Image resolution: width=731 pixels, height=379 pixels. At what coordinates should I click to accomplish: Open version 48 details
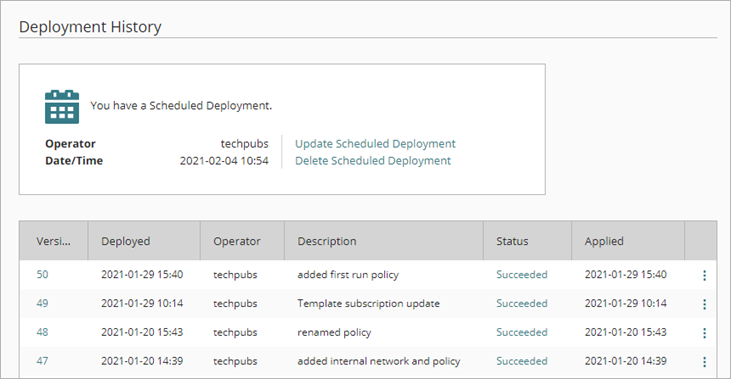click(x=42, y=332)
